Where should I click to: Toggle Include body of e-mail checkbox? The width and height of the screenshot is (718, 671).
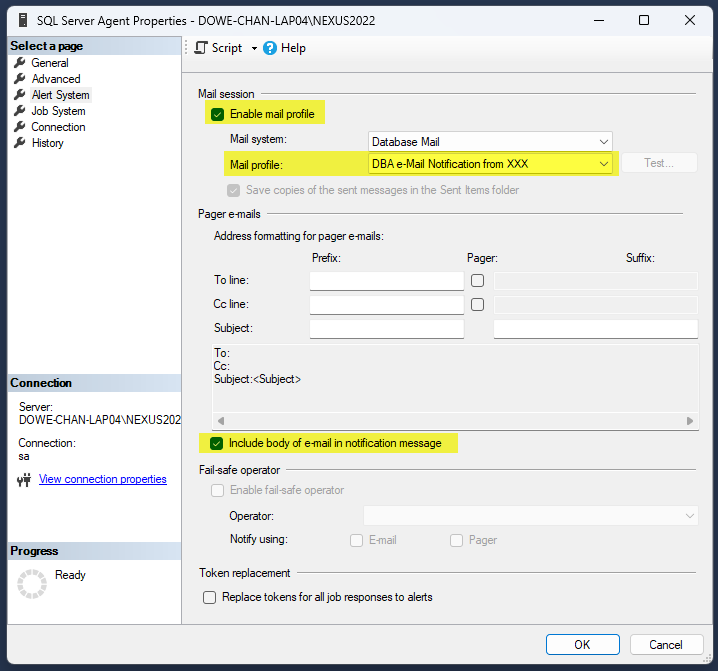pyautogui.click(x=217, y=443)
